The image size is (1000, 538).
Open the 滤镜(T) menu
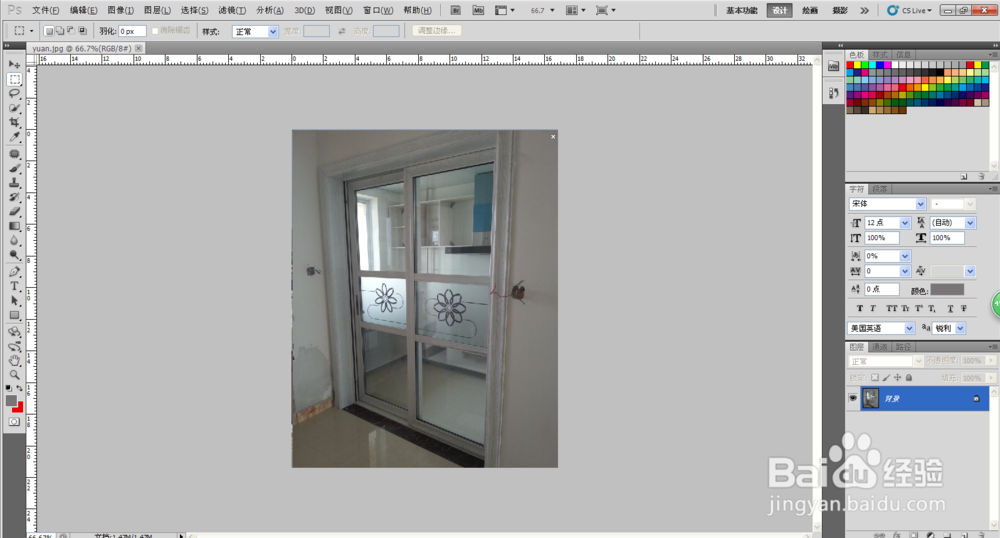pos(232,10)
